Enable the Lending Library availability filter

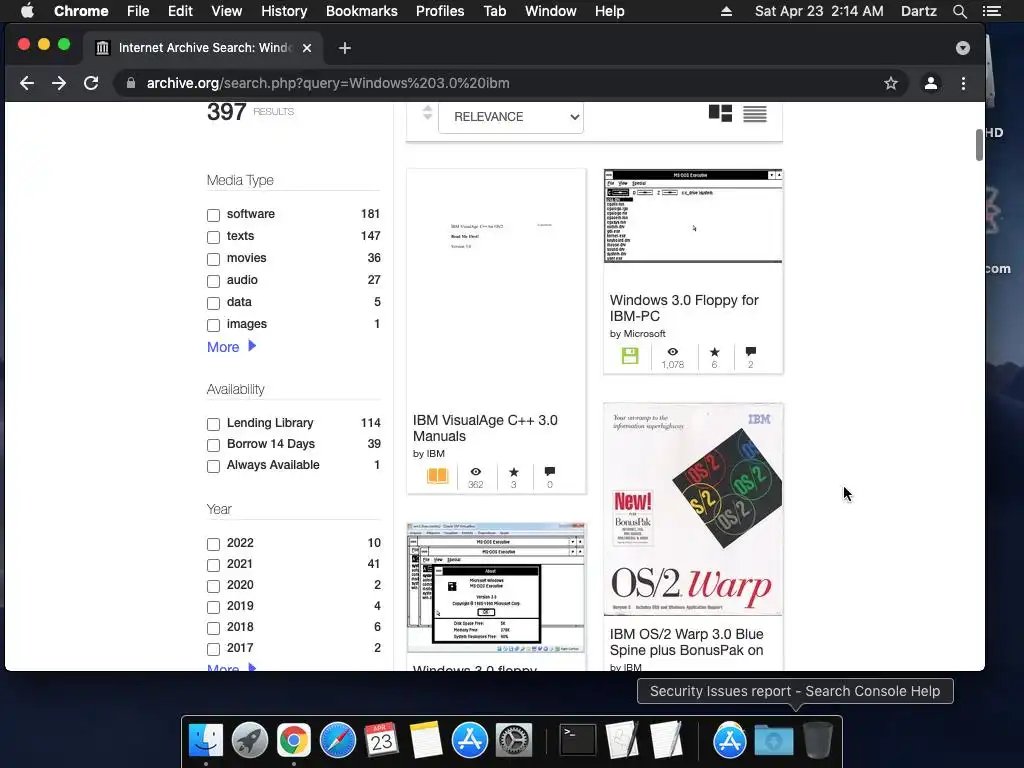coord(214,424)
